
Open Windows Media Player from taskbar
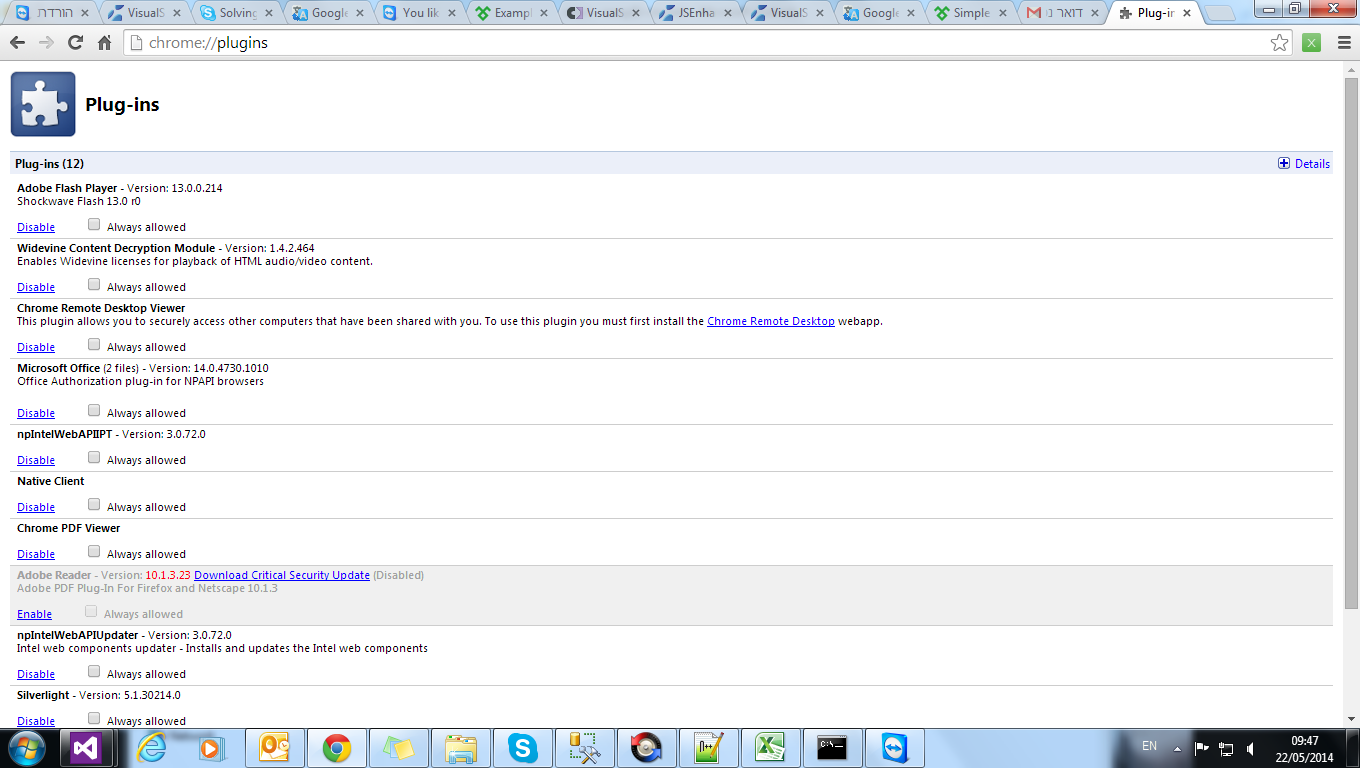[211, 748]
